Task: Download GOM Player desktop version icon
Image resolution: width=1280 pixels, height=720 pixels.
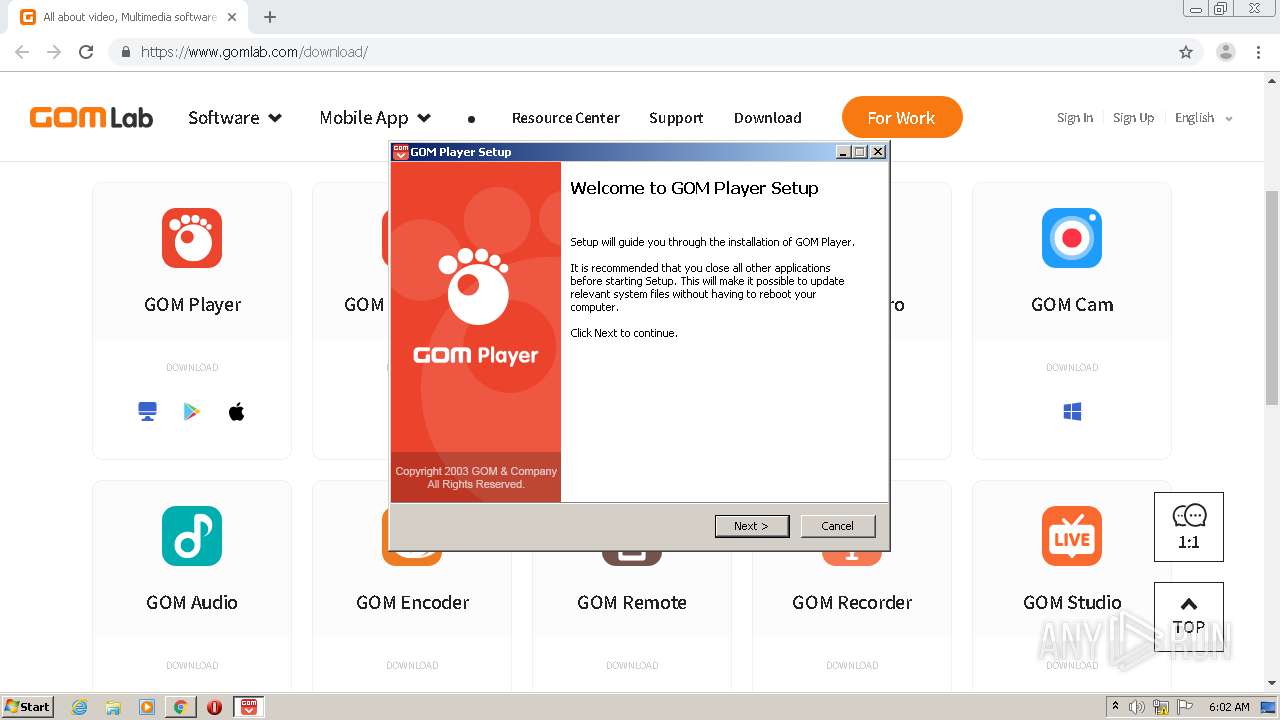Action: click(x=148, y=412)
